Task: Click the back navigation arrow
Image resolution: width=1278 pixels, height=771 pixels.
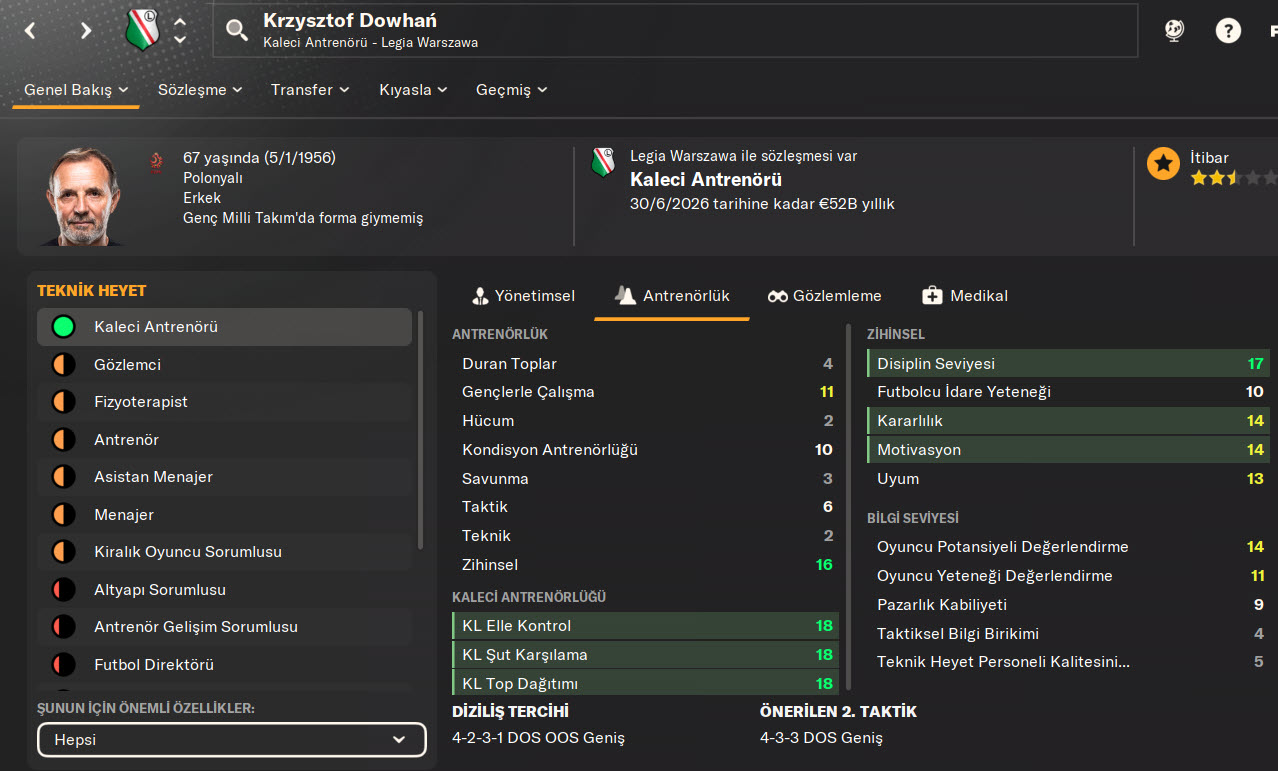Action: pos(31,30)
